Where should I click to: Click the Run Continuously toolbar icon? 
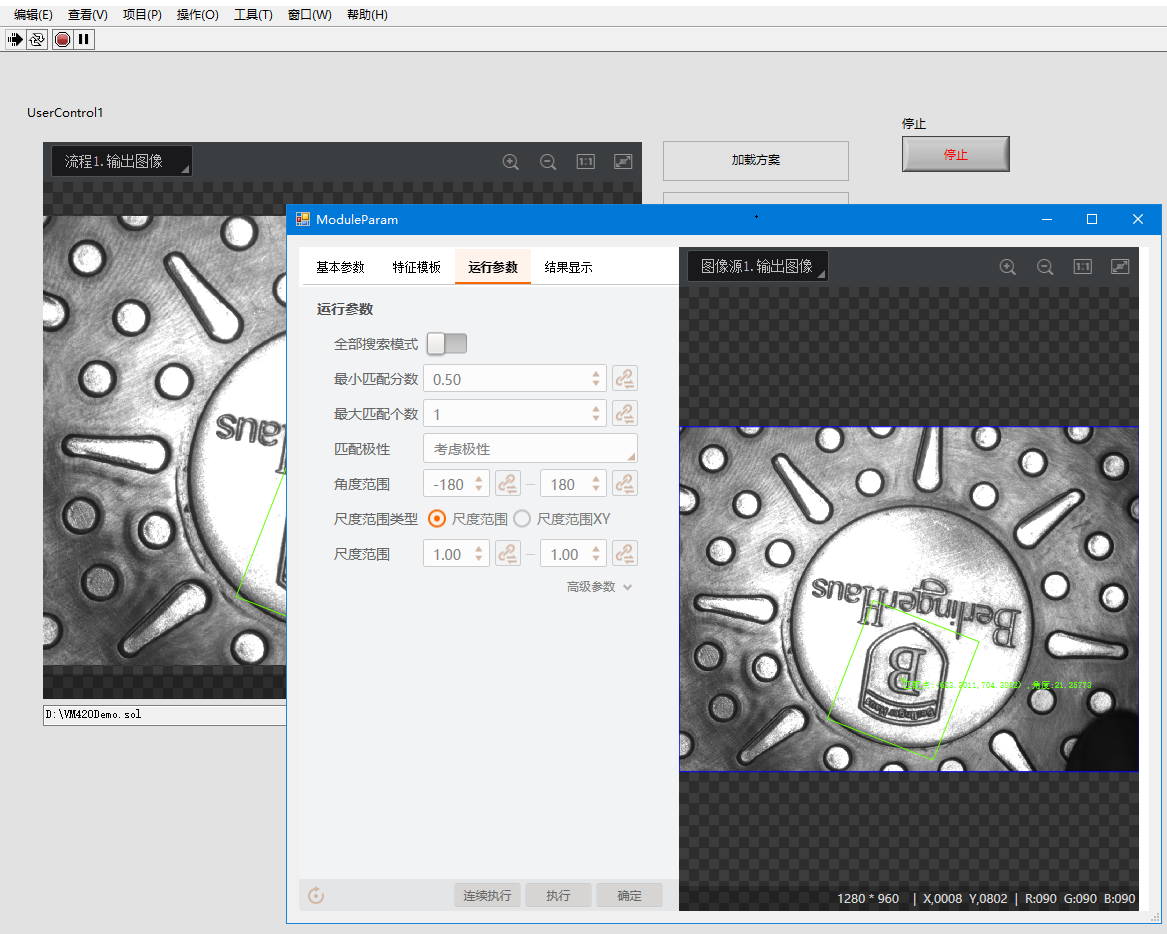pyautogui.click(x=37, y=39)
